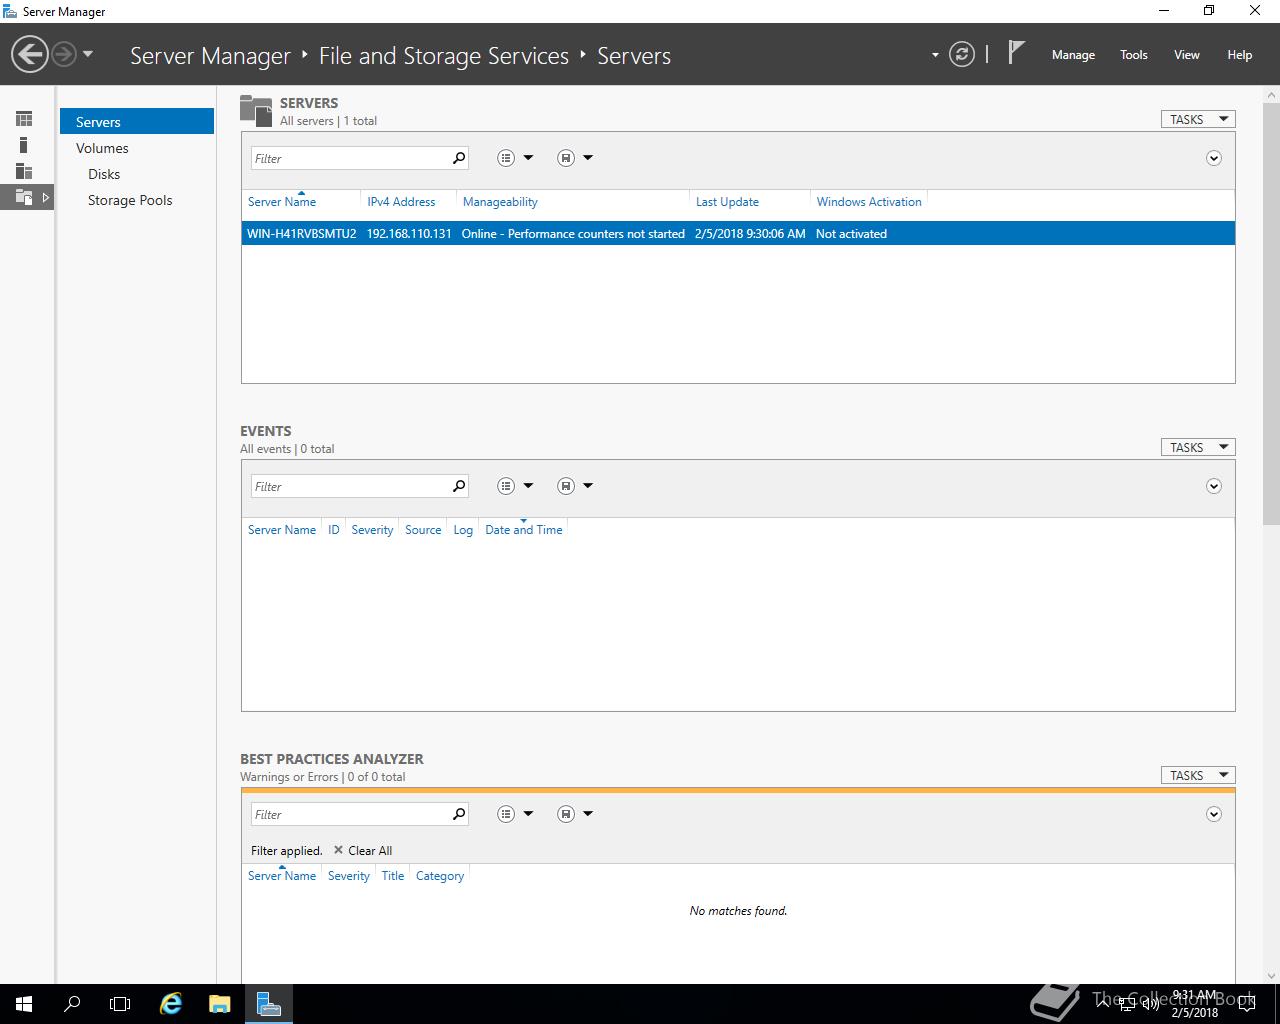The image size is (1280, 1024).
Task: Open the notifications flag
Action: (x=1016, y=53)
